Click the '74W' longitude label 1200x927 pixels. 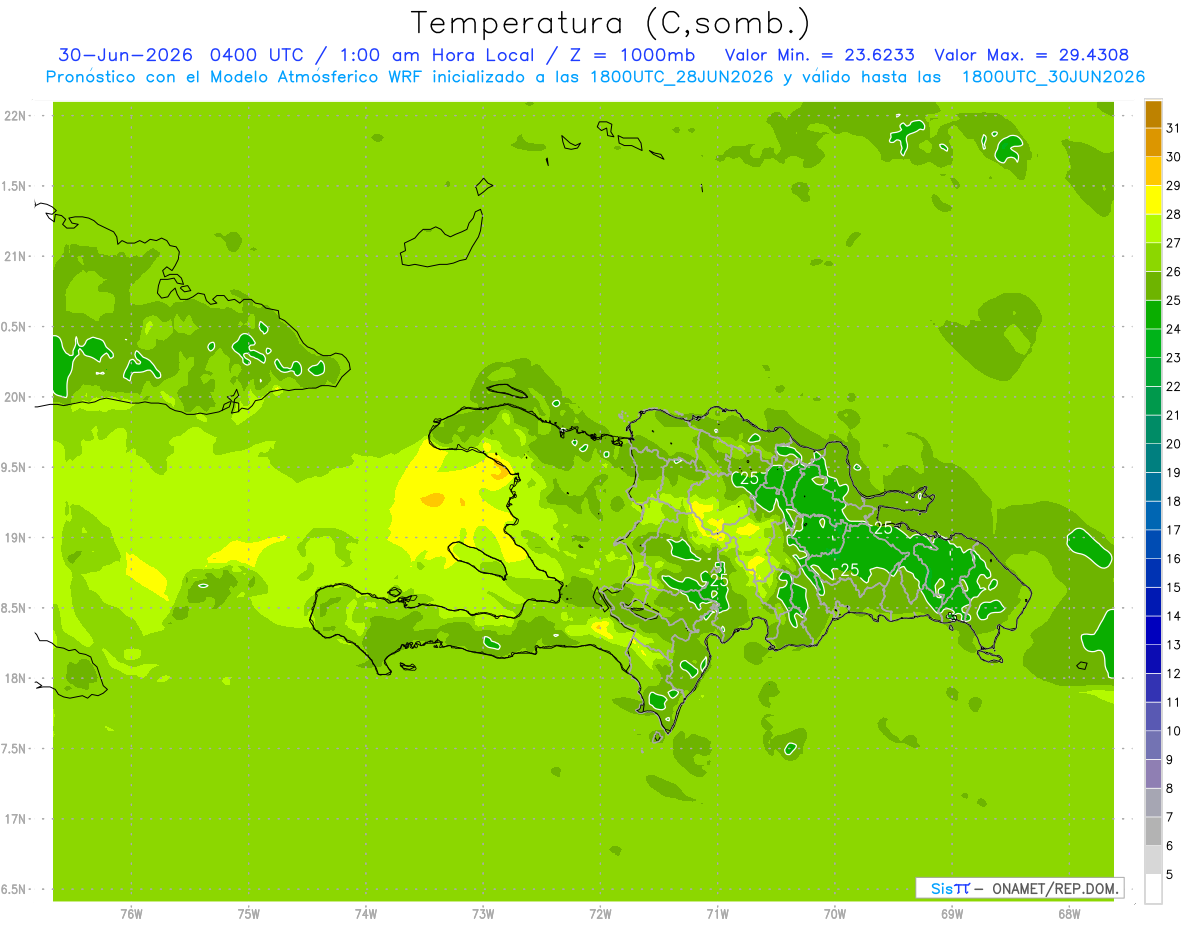[366, 913]
